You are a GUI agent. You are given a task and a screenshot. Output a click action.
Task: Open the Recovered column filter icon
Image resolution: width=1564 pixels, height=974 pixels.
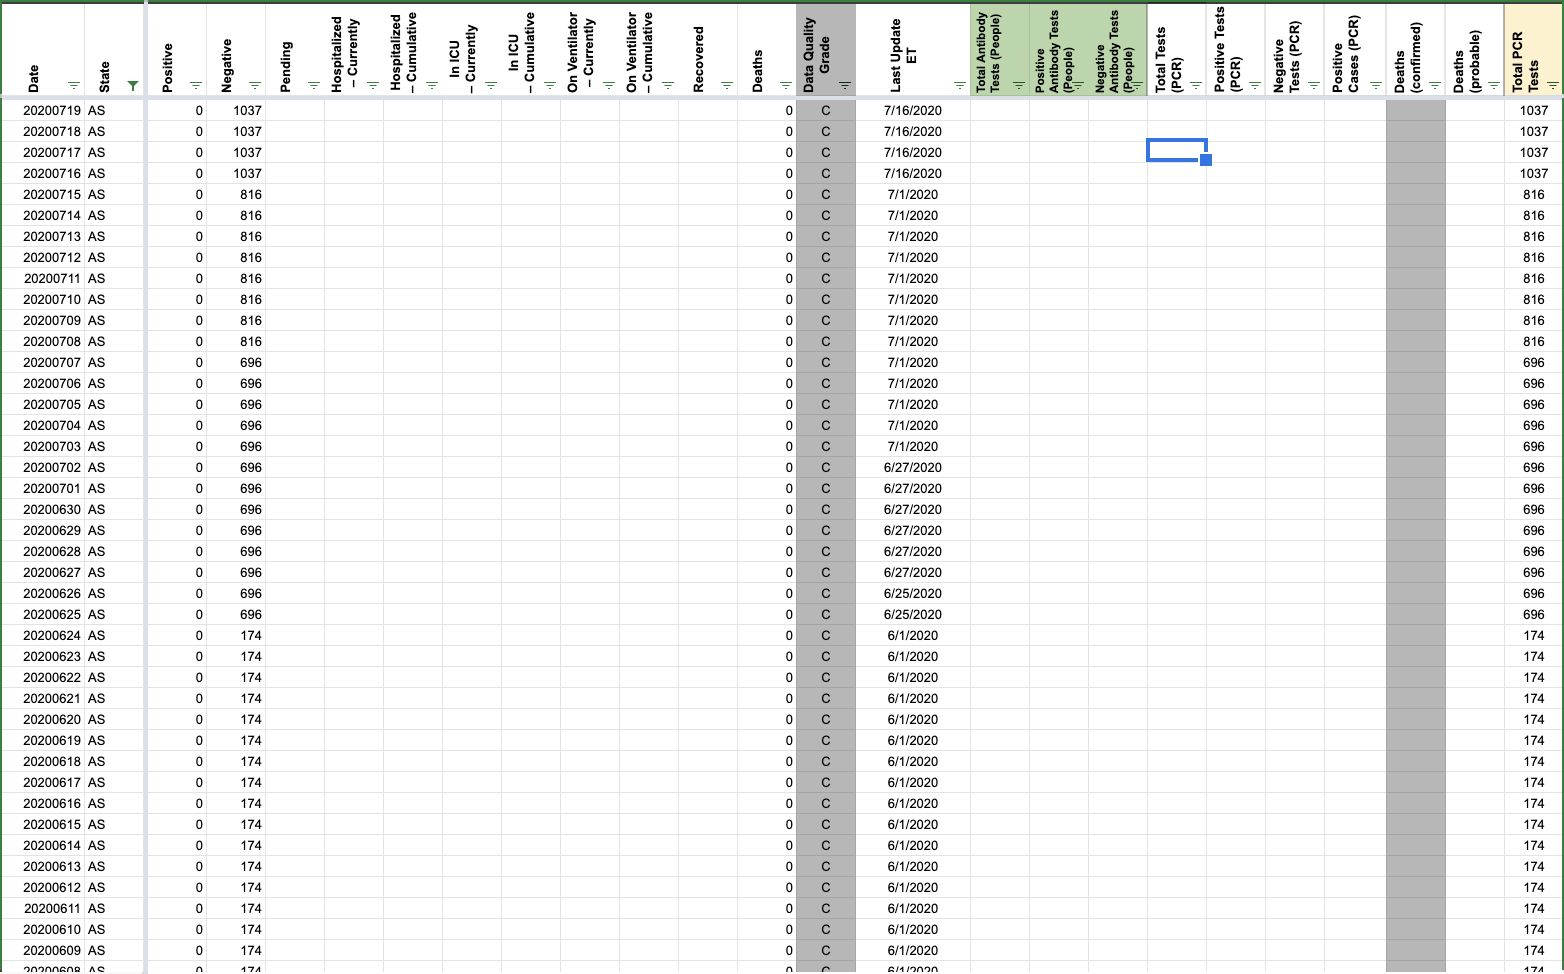pos(726,86)
